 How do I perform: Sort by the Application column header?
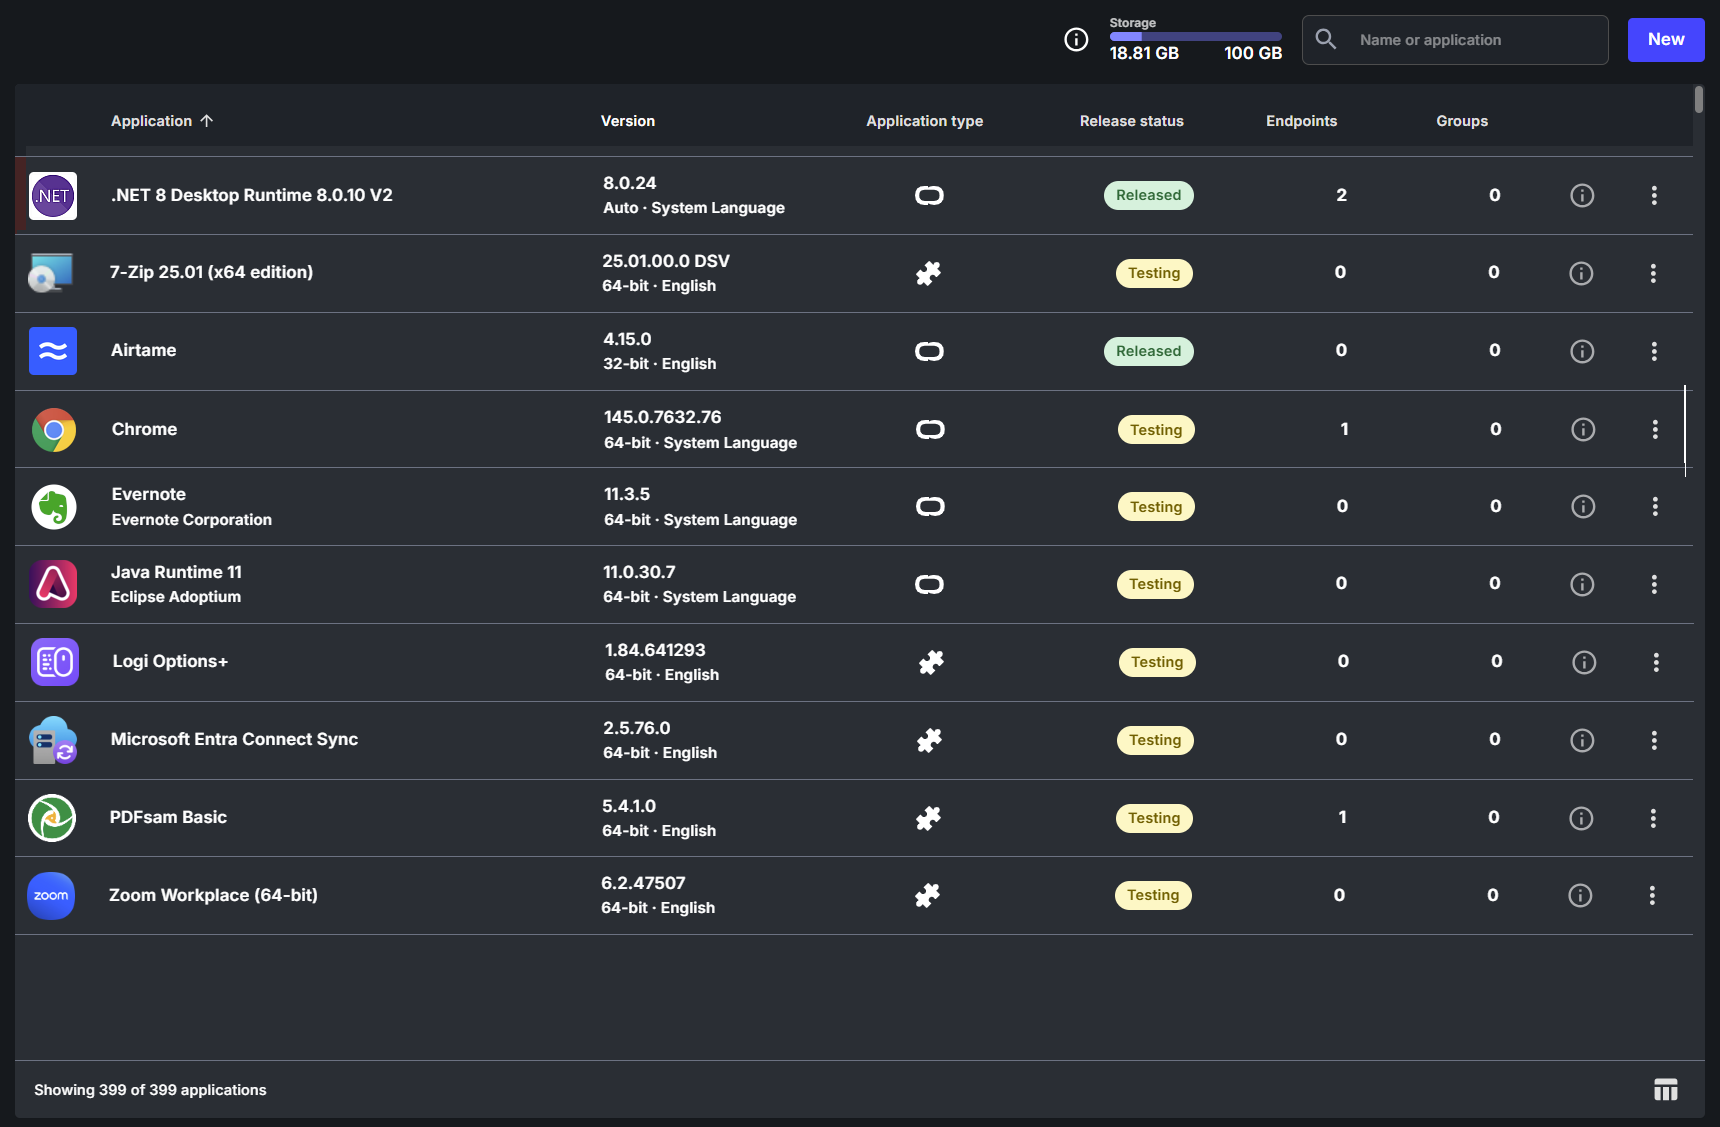(x=152, y=121)
